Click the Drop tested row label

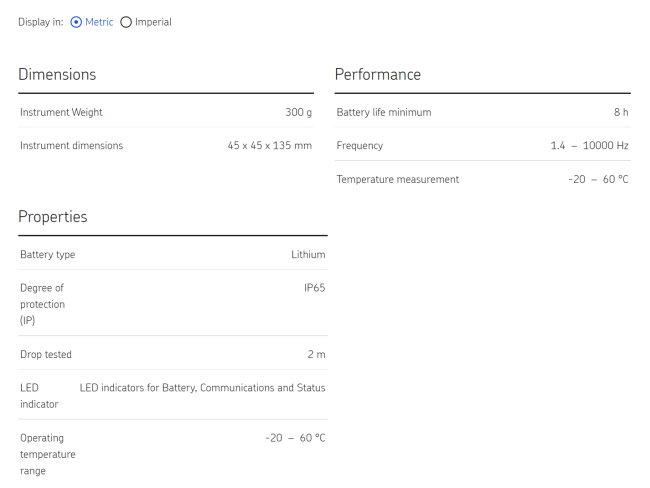click(46, 355)
